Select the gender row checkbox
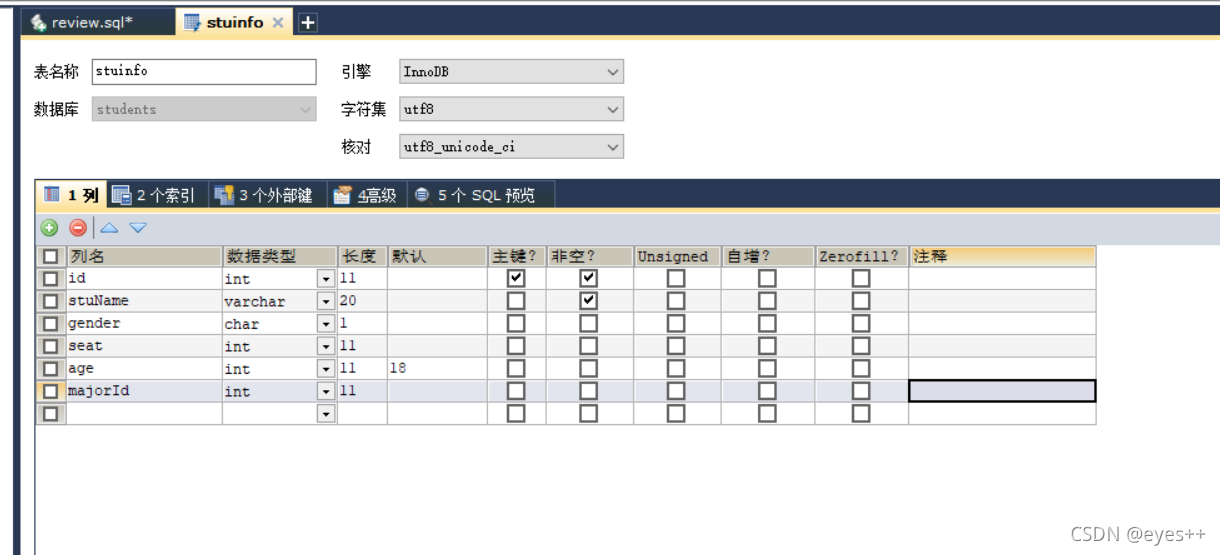 pos(50,324)
